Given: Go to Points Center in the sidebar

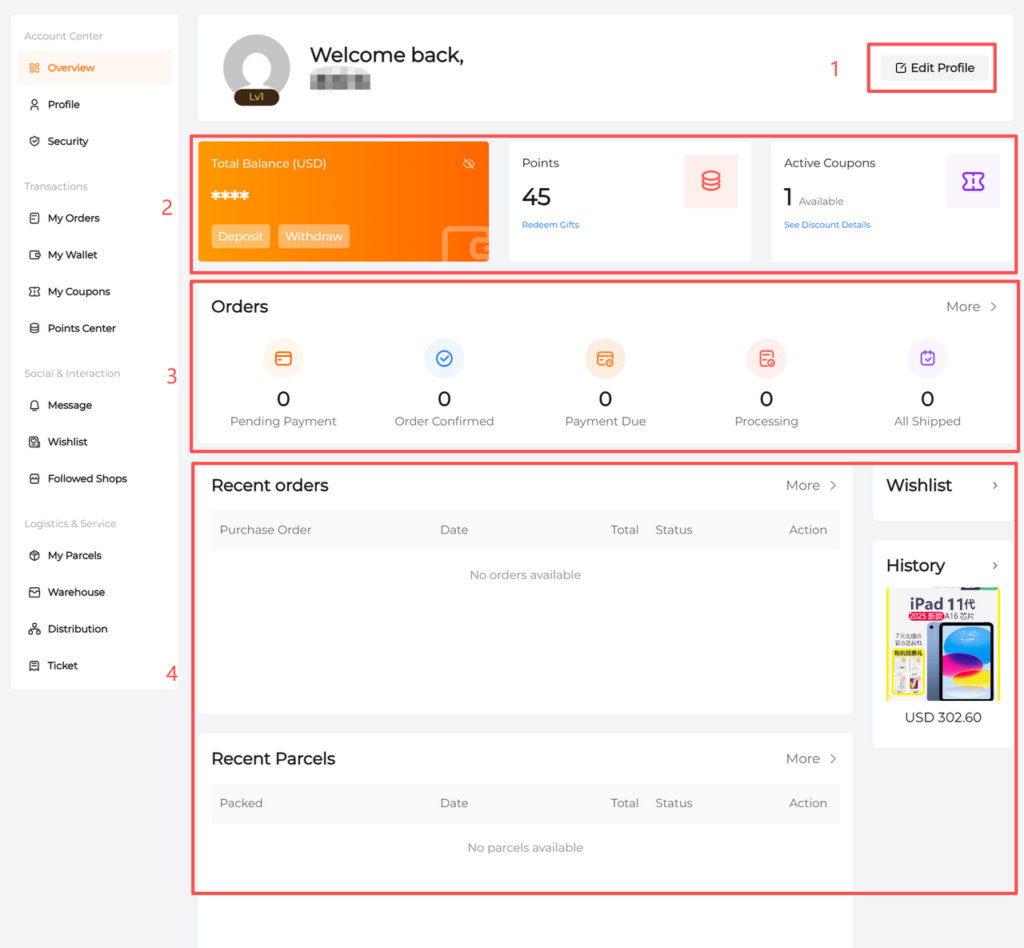Looking at the screenshot, I should pos(81,328).
